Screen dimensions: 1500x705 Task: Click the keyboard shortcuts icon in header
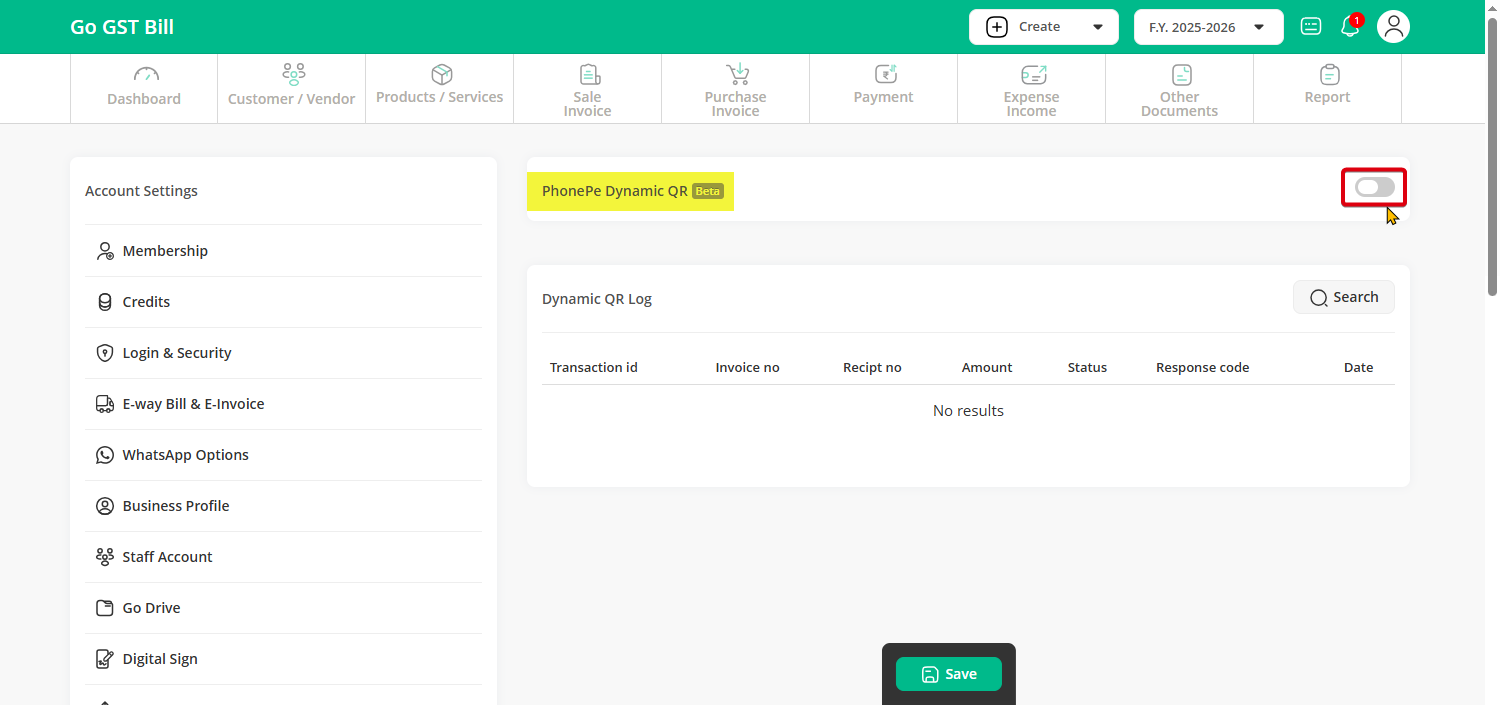point(1311,27)
